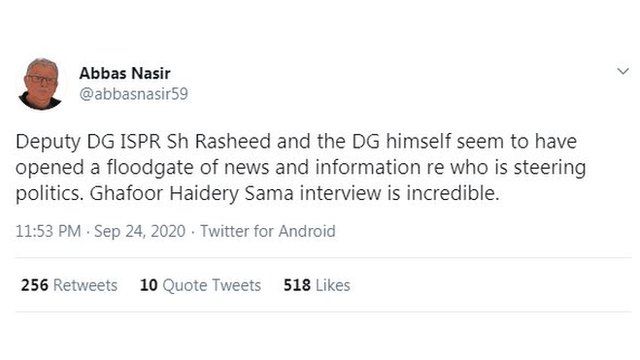Click the word 'ISPR' in the tweet
Viewport: 640px width, 360px height.
(x=140, y=142)
